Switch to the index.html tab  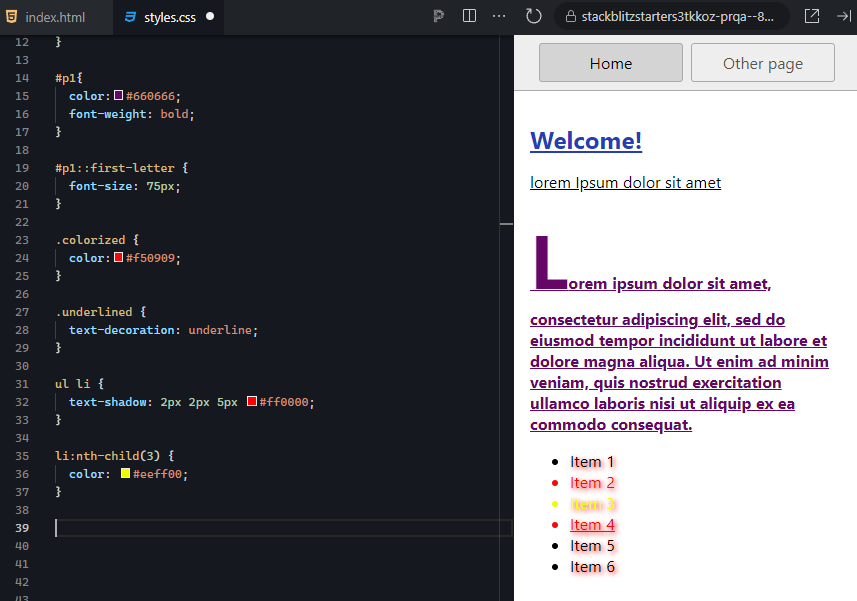55,16
